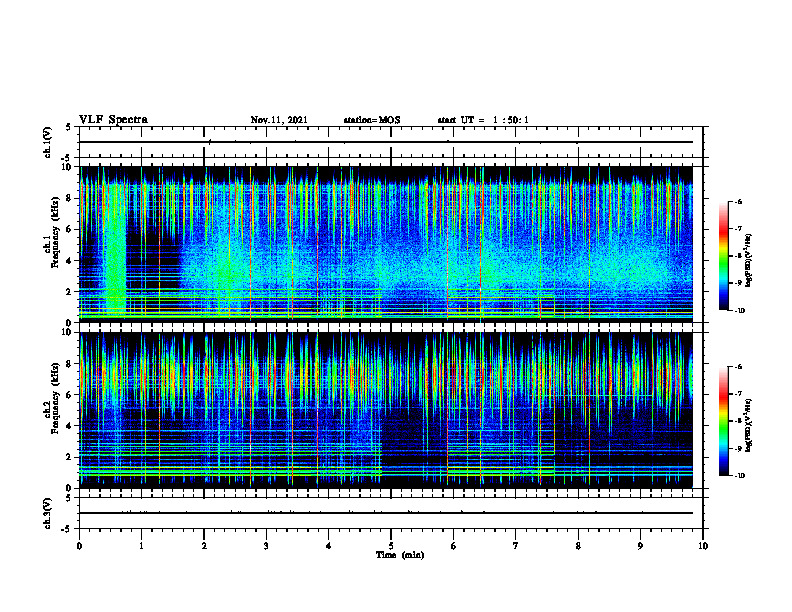Click the "-8" tick on ch.2 colorbar
The width and height of the screenshot is (792, 612).
738,421
